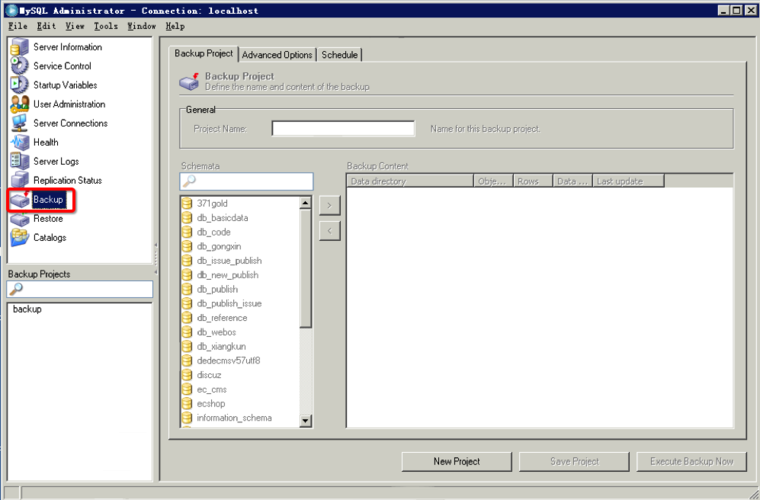Open the Health graph icon

coord(20,142)
